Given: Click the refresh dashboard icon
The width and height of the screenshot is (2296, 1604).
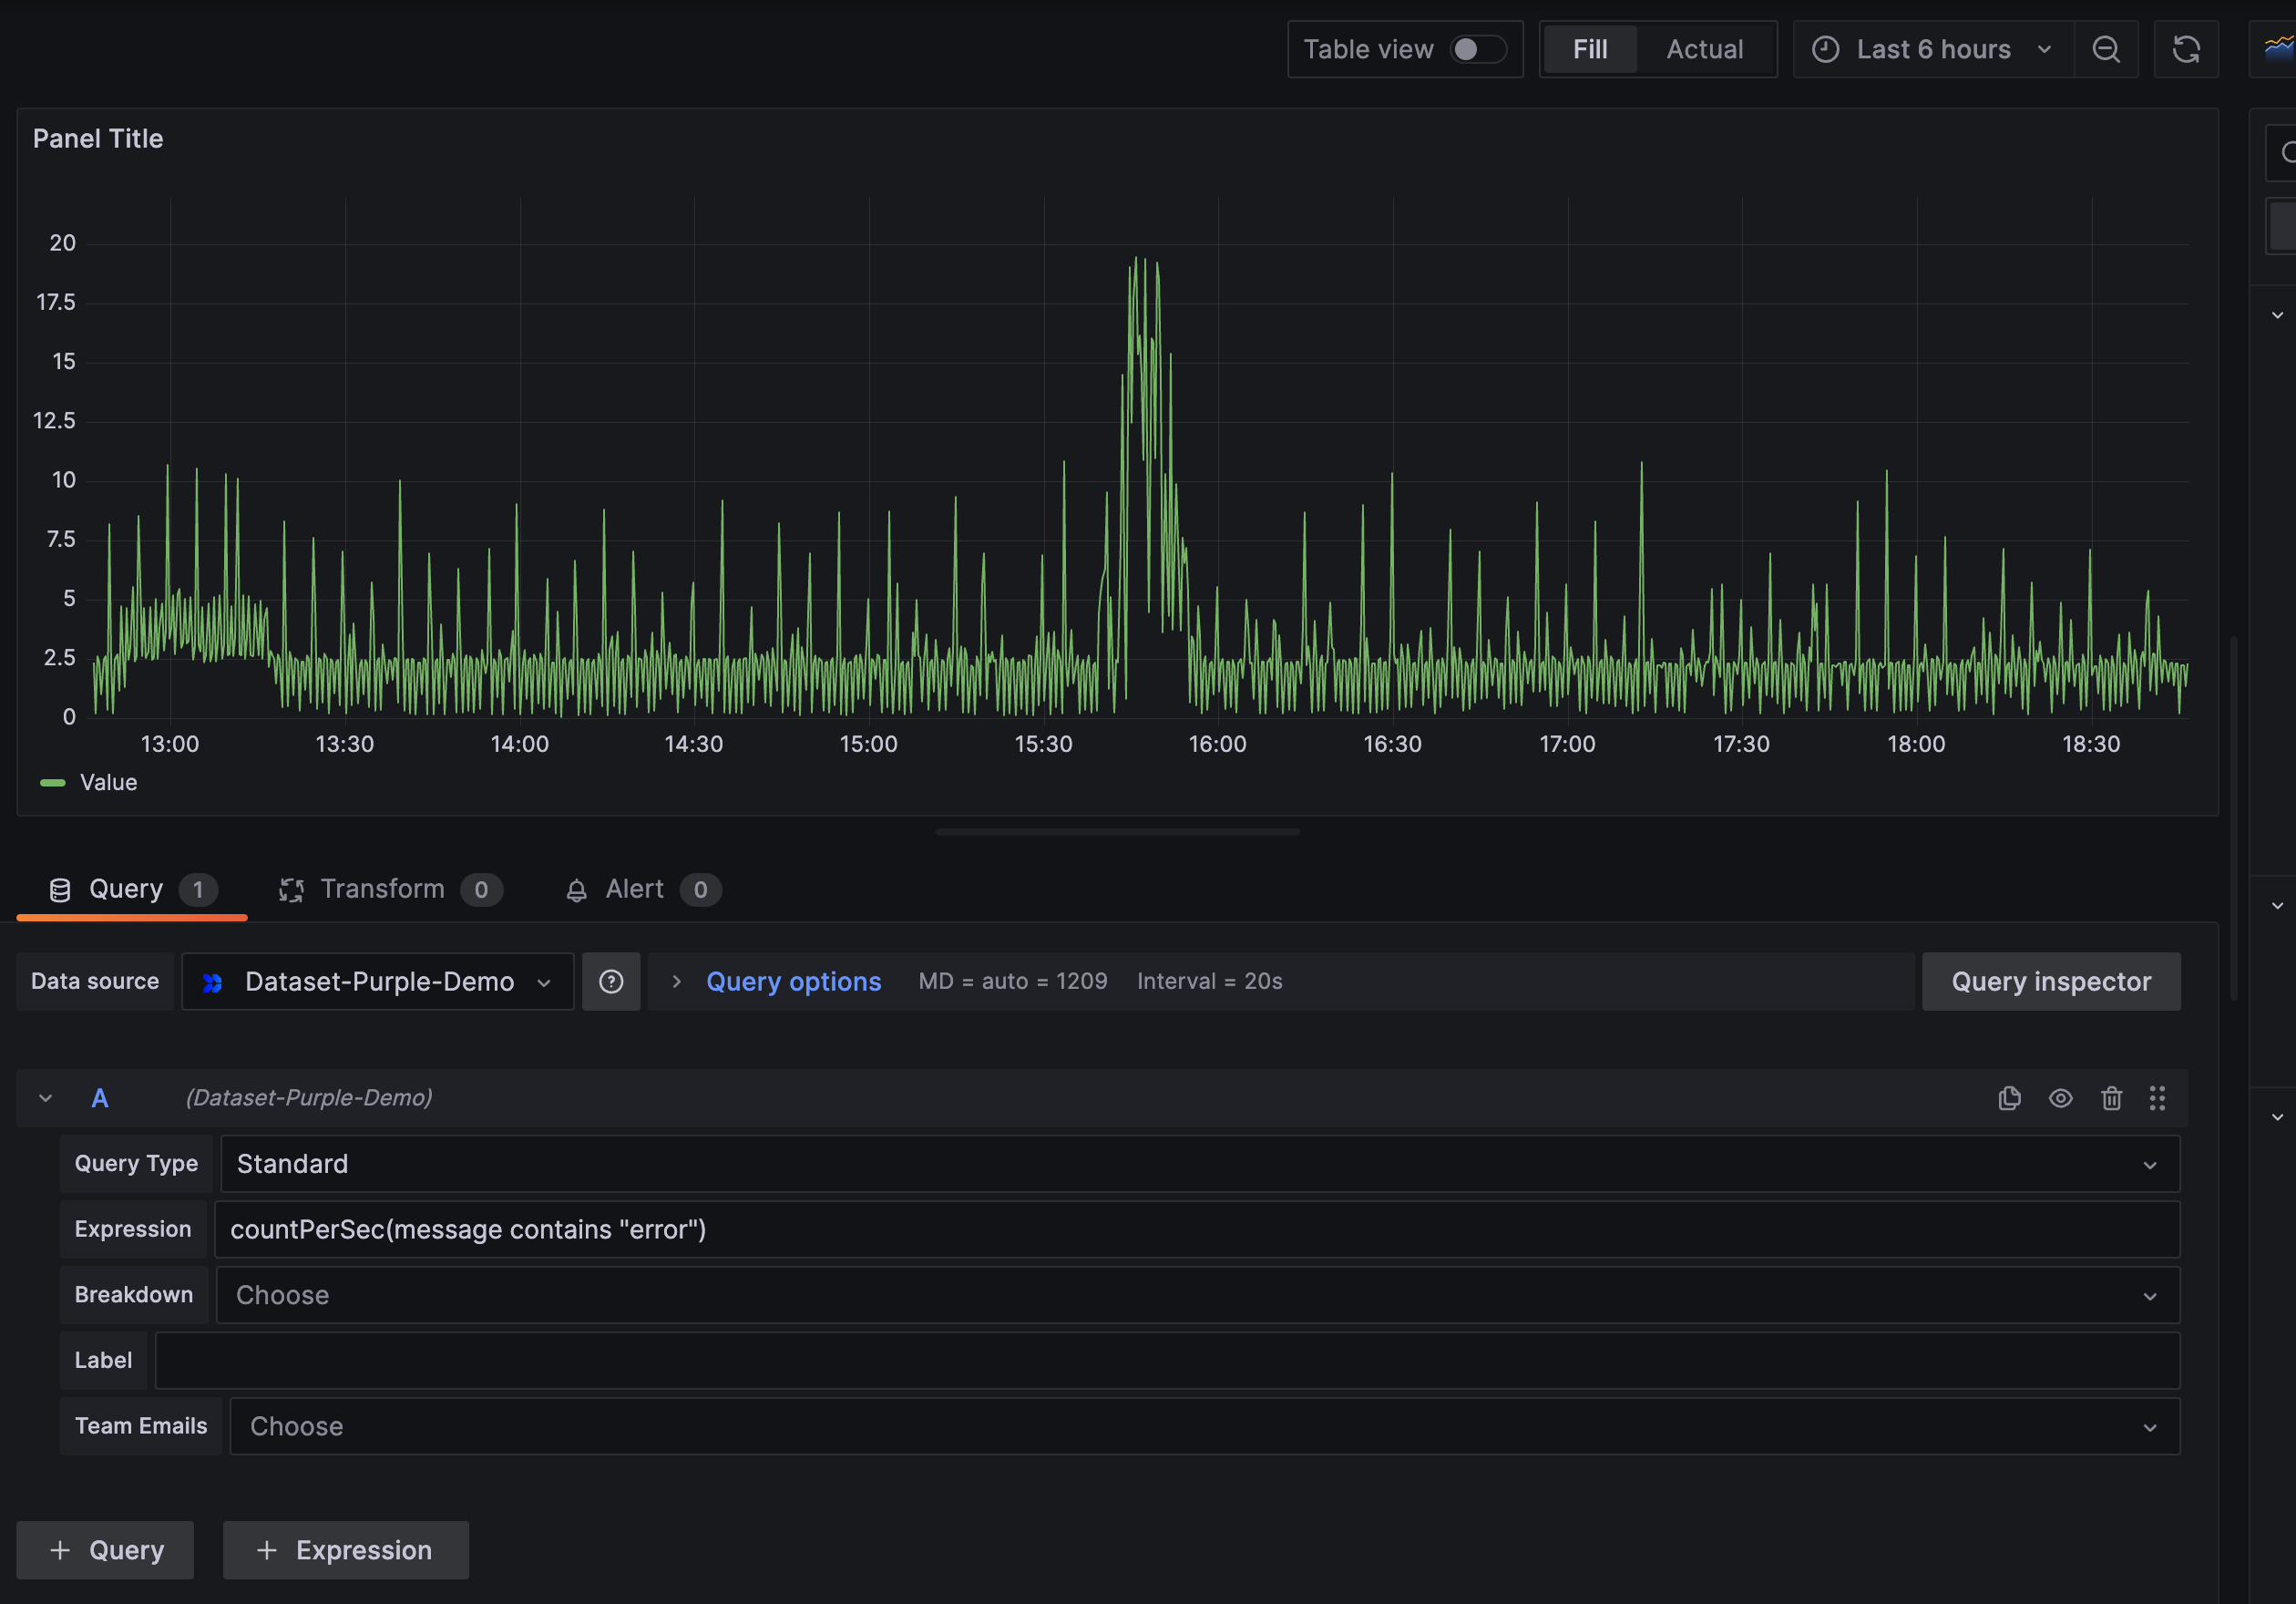Looking at the screenshot, I should coord(2186,49).
